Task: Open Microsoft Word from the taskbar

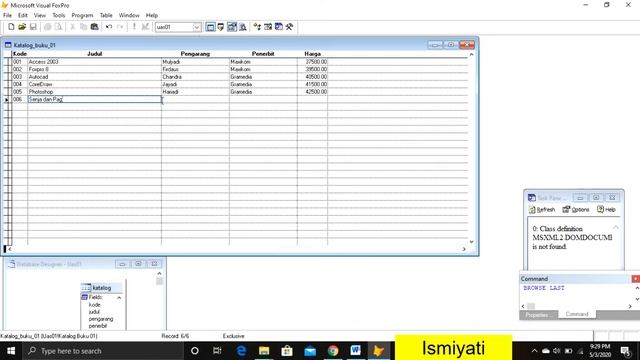Action: [356, 351]
